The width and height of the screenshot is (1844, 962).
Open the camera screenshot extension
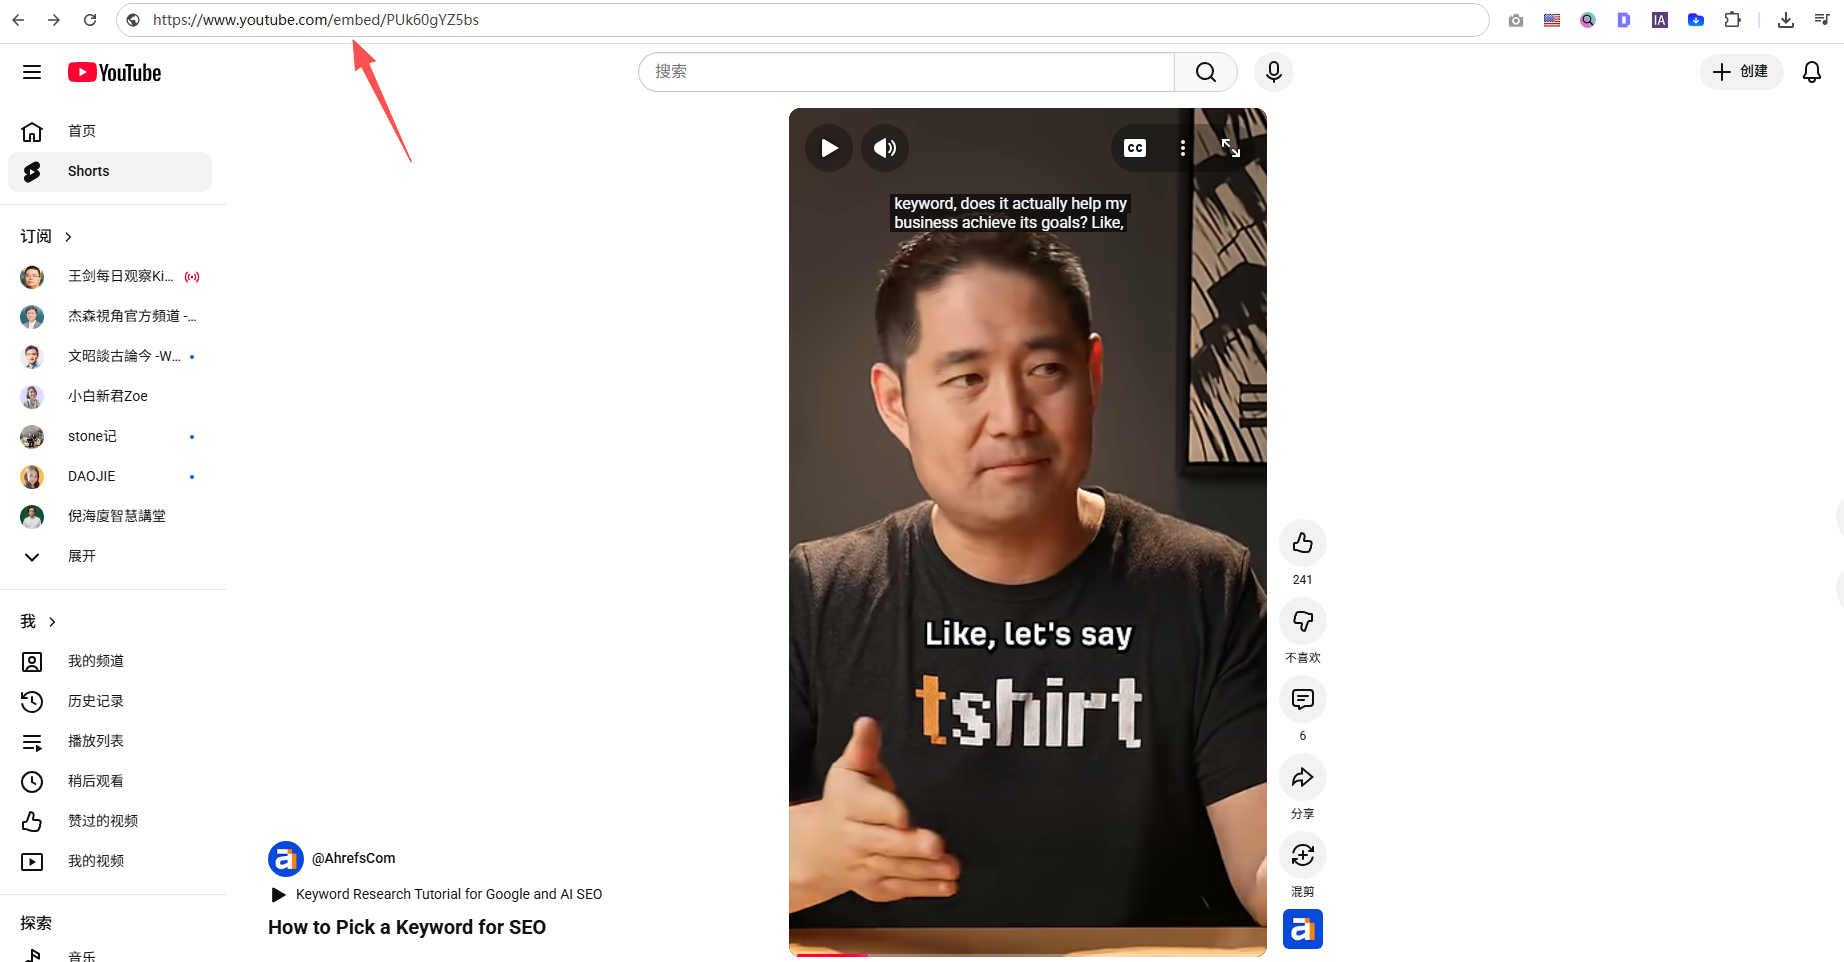click(x=1516, y=20)
